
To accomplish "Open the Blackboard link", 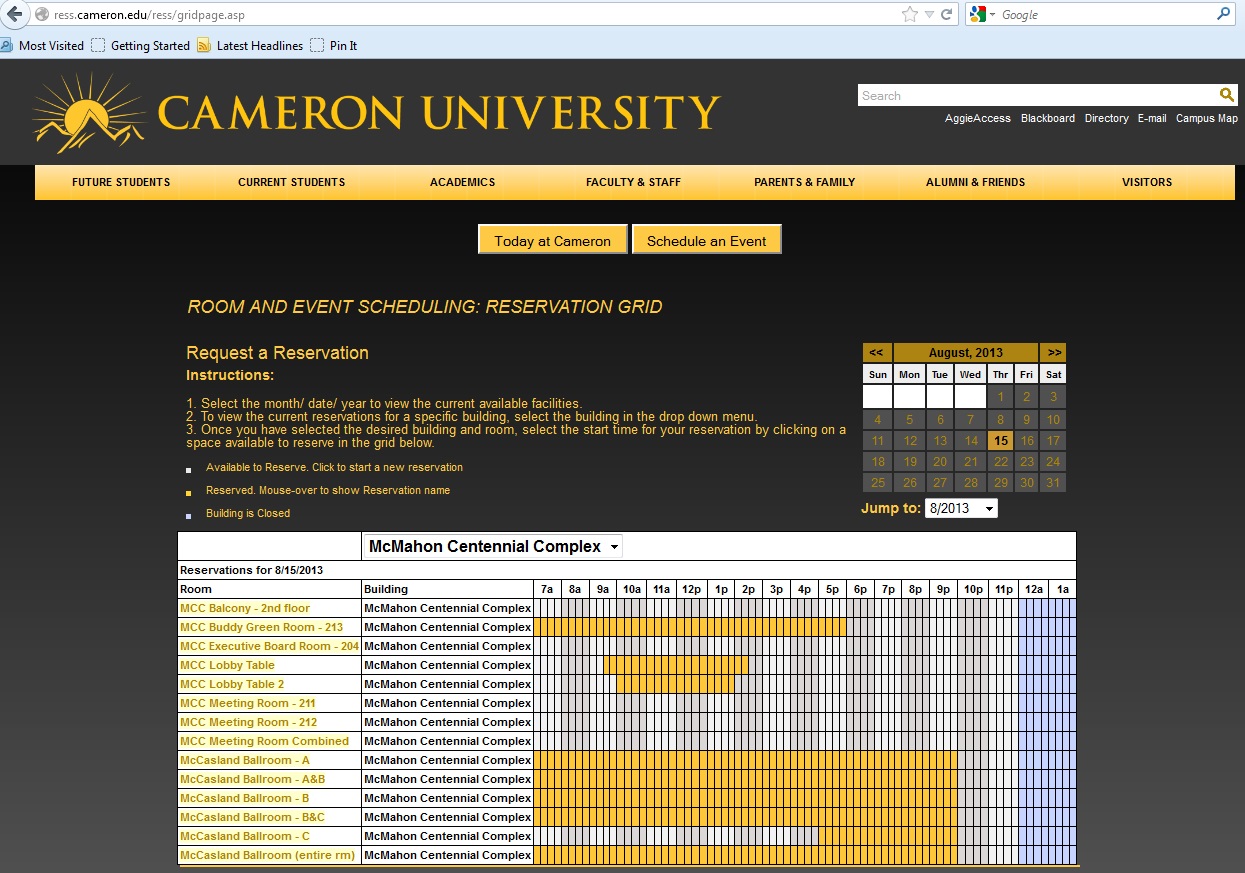I will point(1048,118).
